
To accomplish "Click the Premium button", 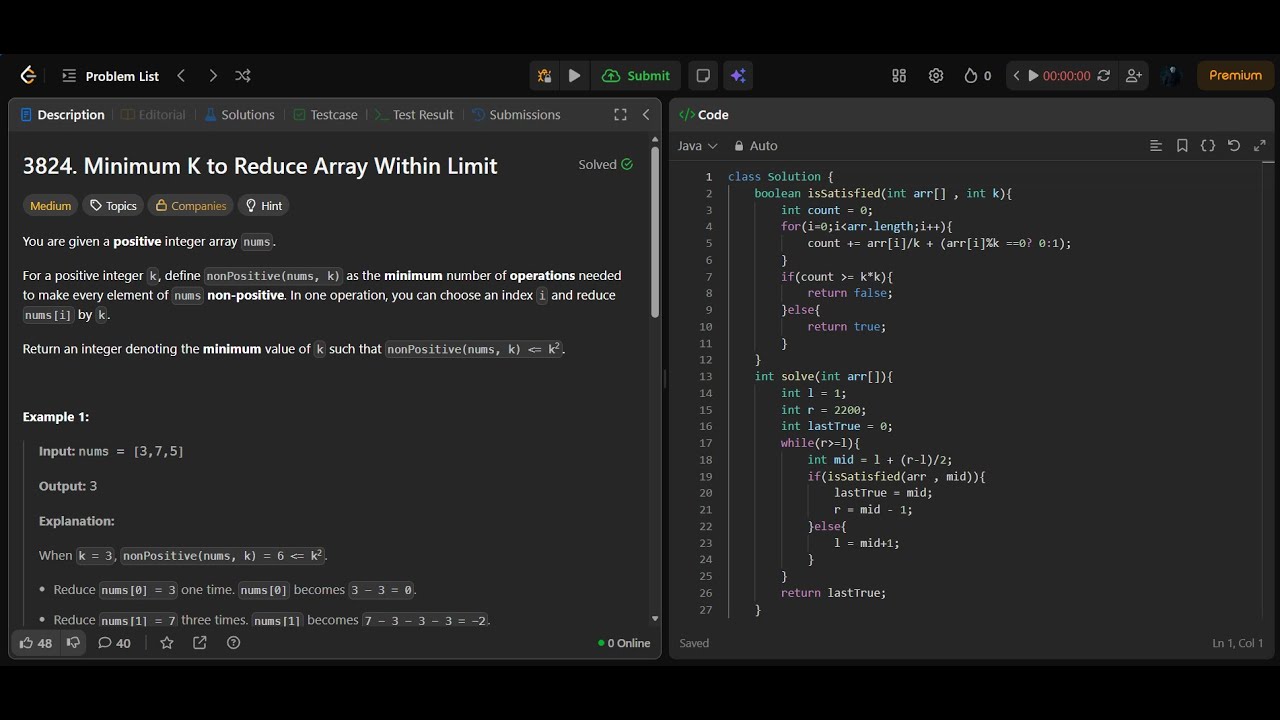I will point(1235,75).
